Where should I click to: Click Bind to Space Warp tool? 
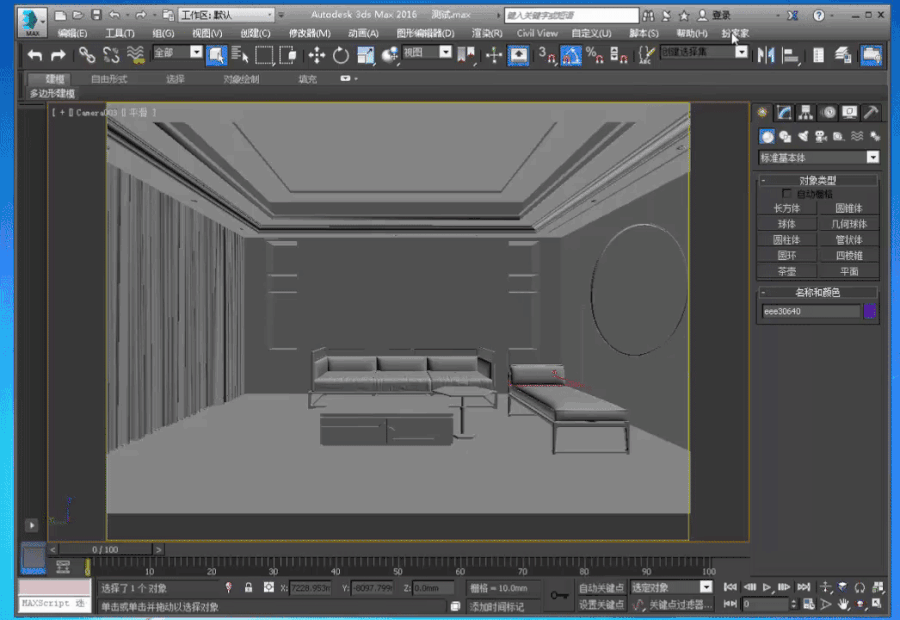(135, 55)
